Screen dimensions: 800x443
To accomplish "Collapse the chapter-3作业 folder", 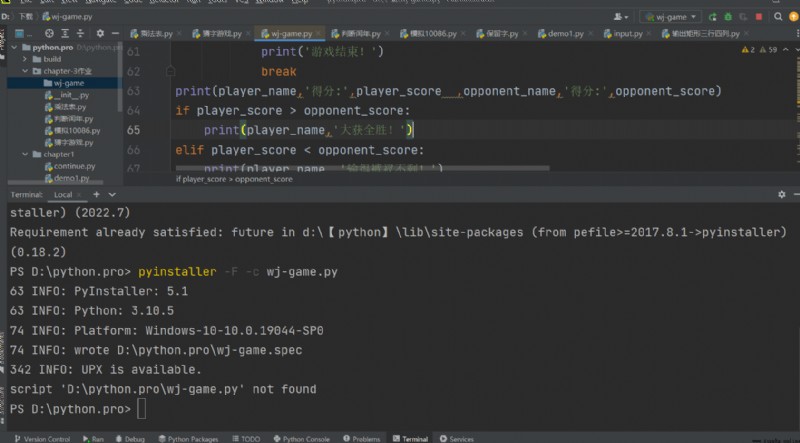I will point(24,71).
